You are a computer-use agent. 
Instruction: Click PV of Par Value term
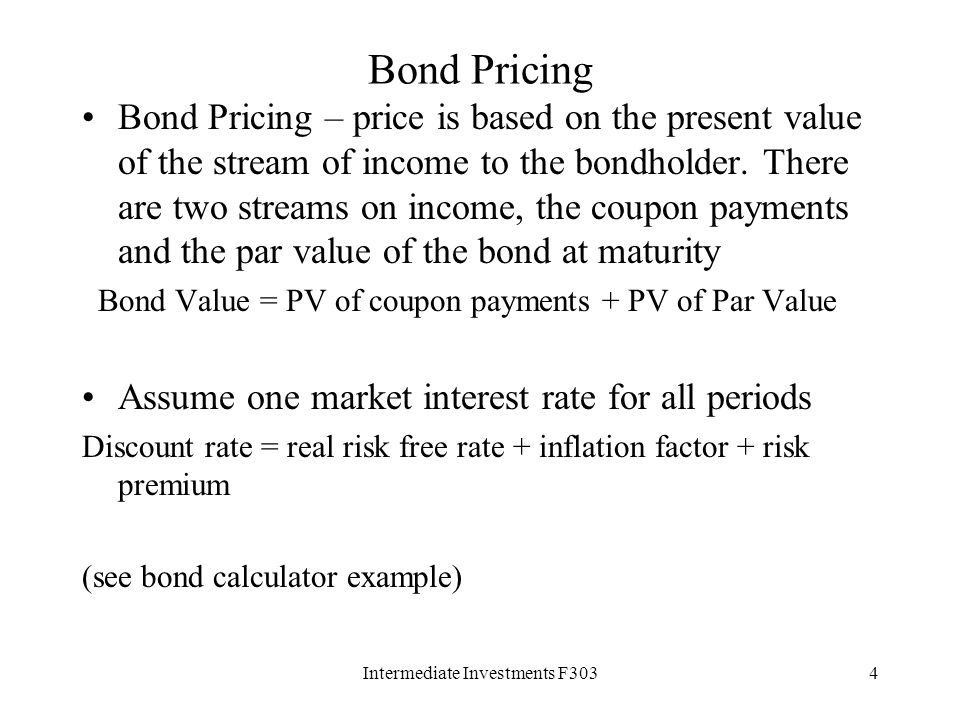[732, 301]
